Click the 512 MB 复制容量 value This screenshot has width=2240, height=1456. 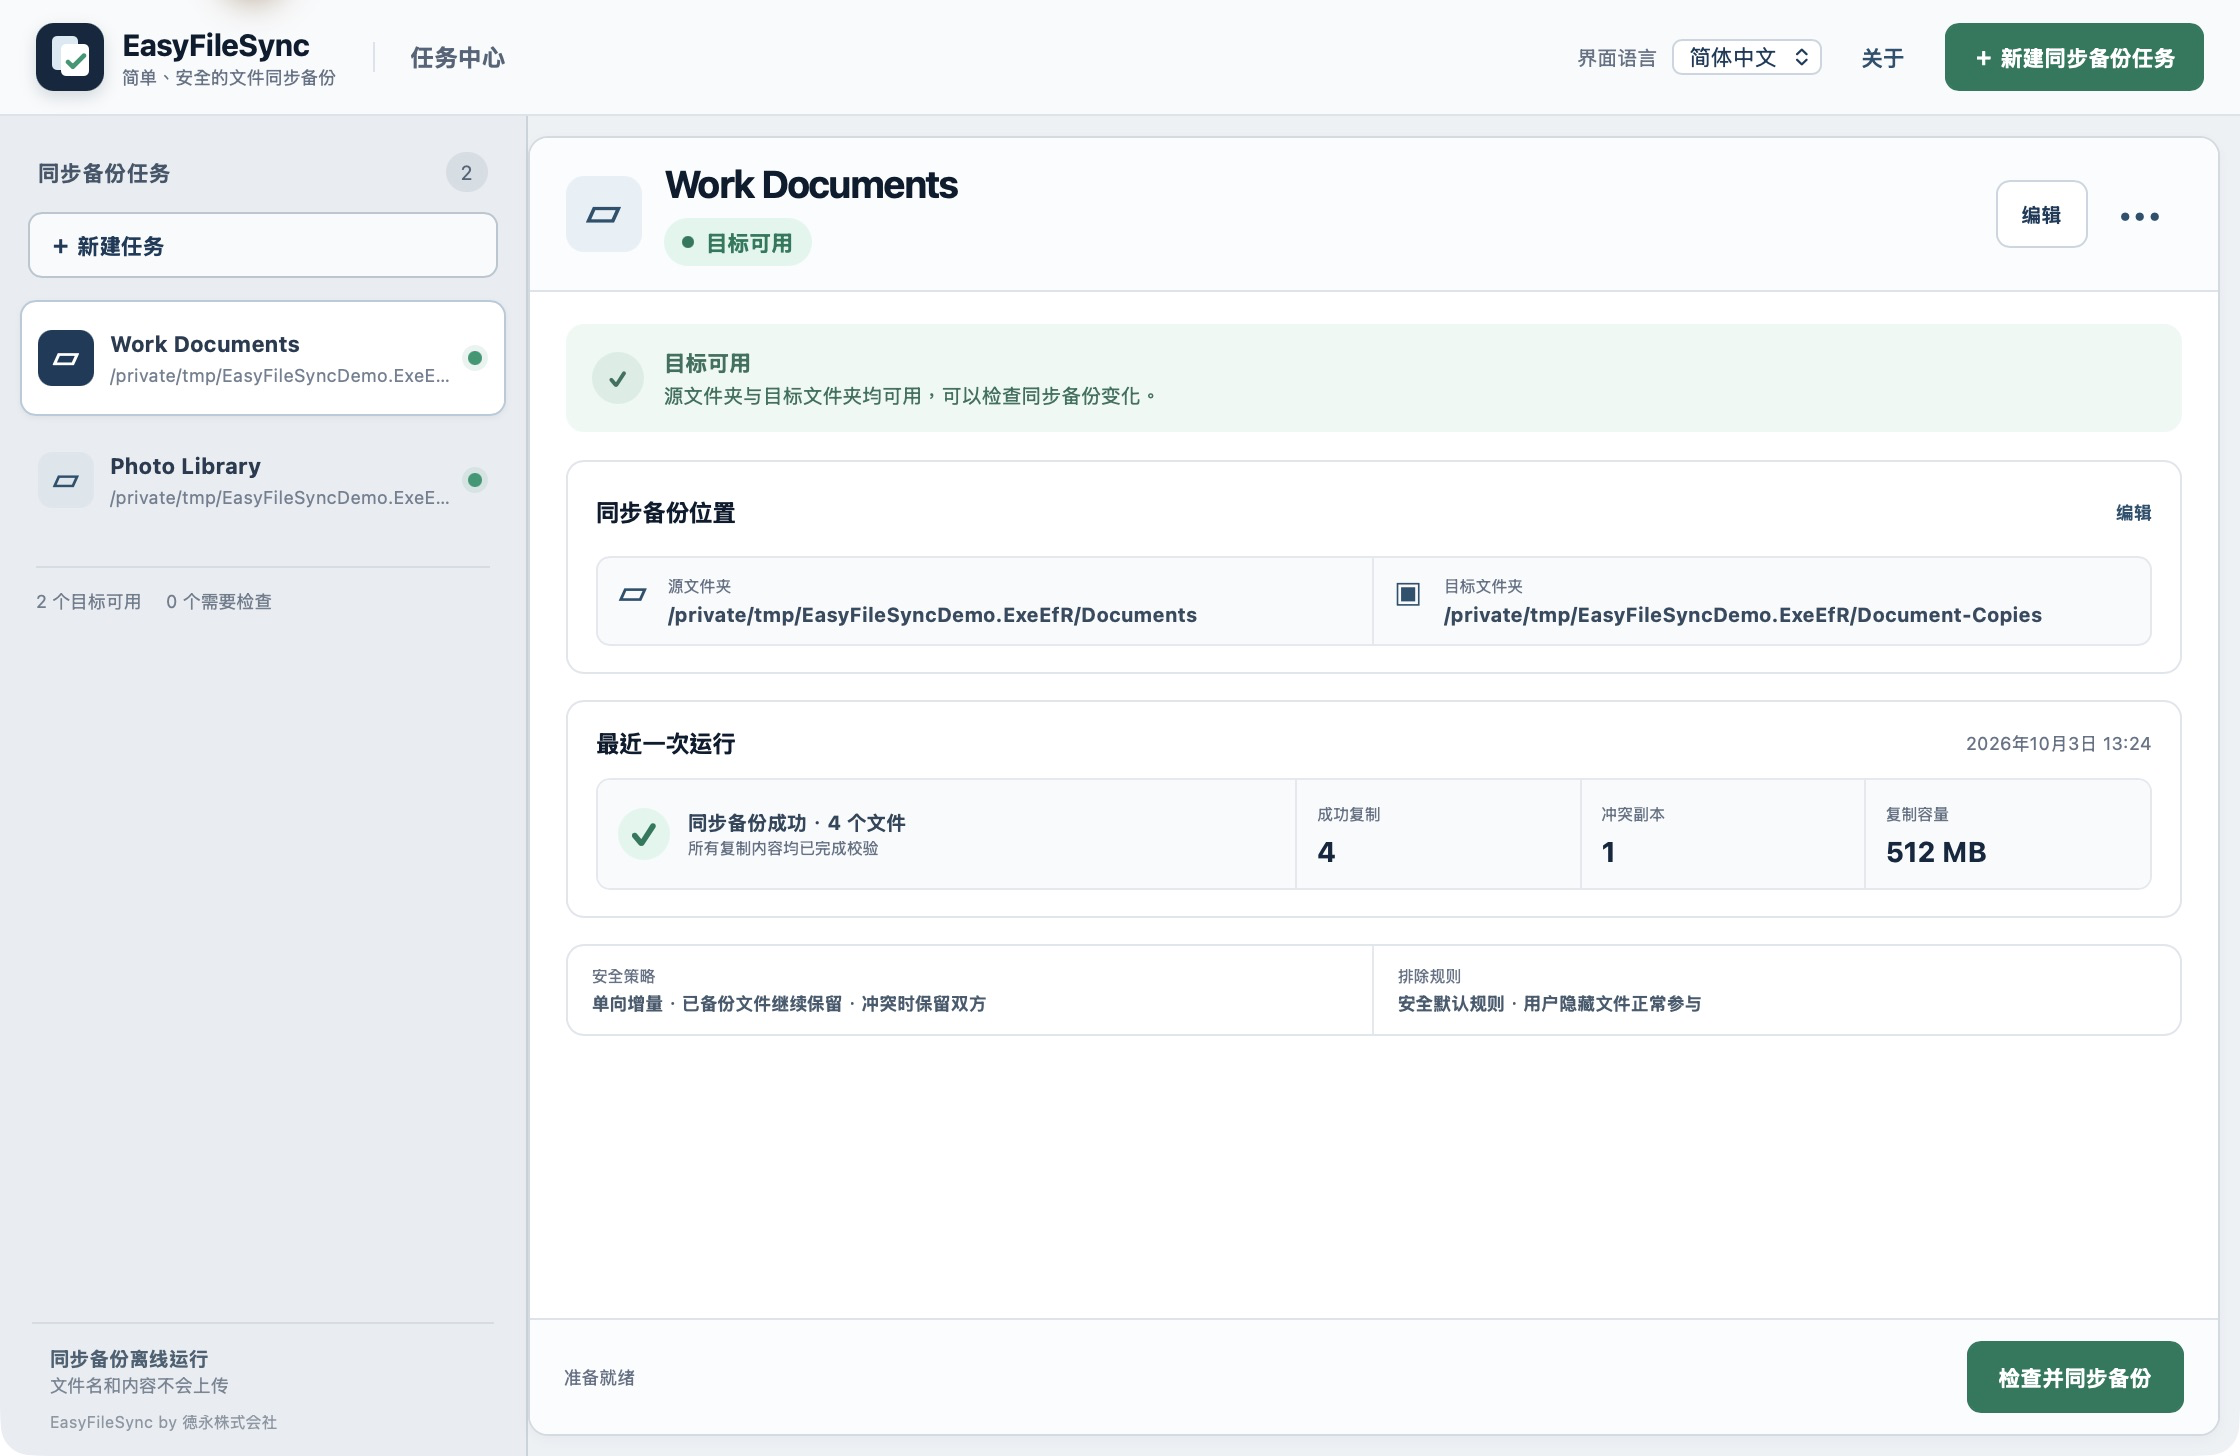(x=1936, y=852)
